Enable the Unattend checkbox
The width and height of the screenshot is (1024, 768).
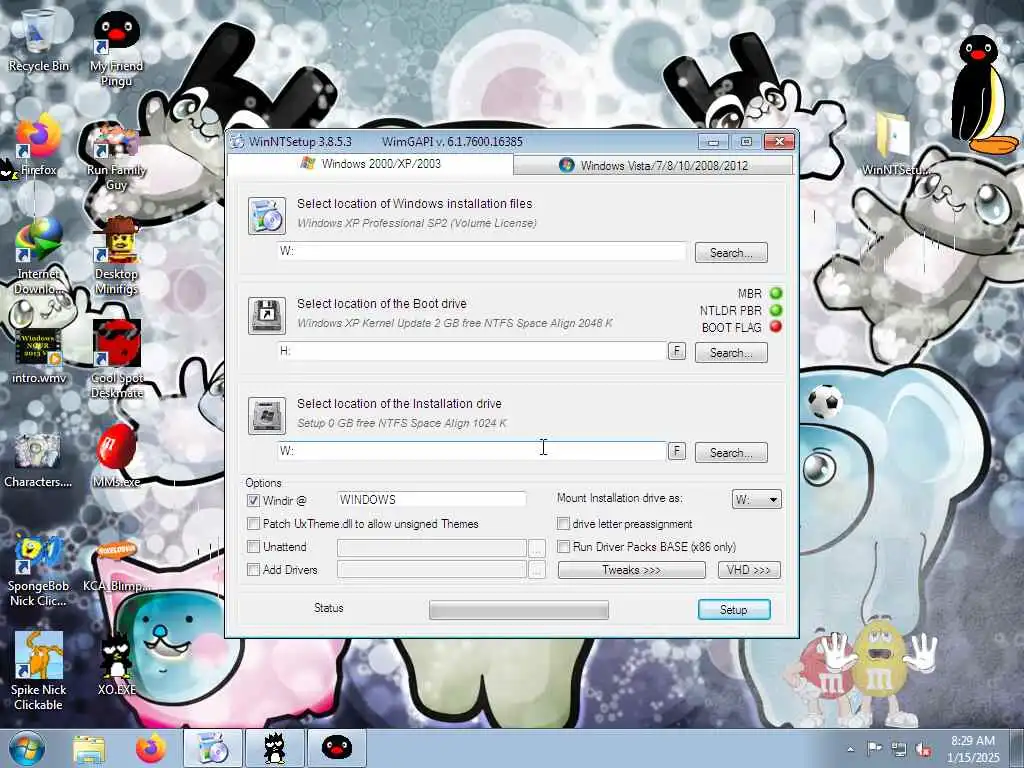(253, 546)
